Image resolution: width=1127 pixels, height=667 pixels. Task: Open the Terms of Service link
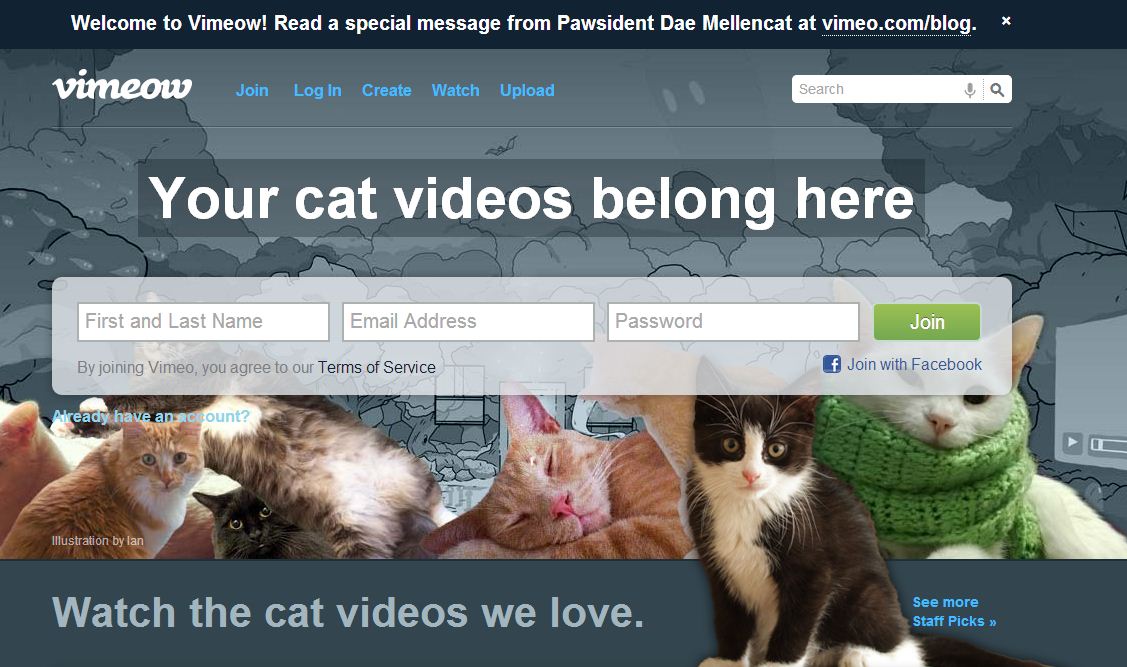tap(377, 367)
